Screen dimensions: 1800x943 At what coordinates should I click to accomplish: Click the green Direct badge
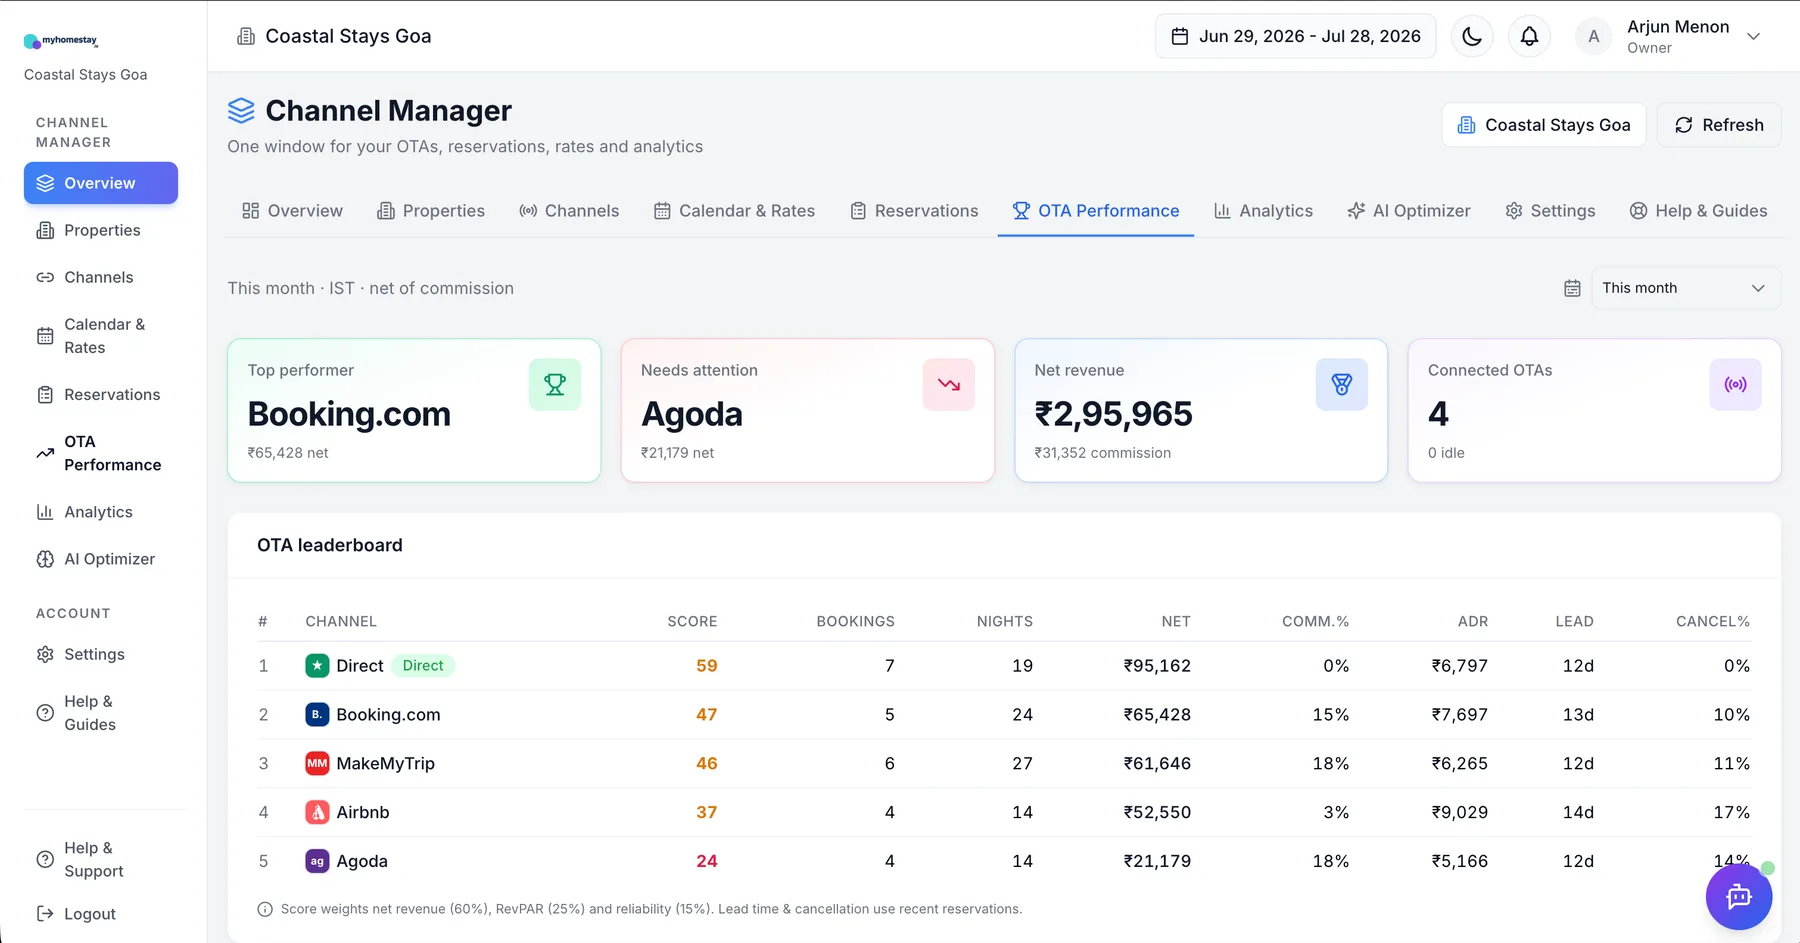tap(423, 666)
